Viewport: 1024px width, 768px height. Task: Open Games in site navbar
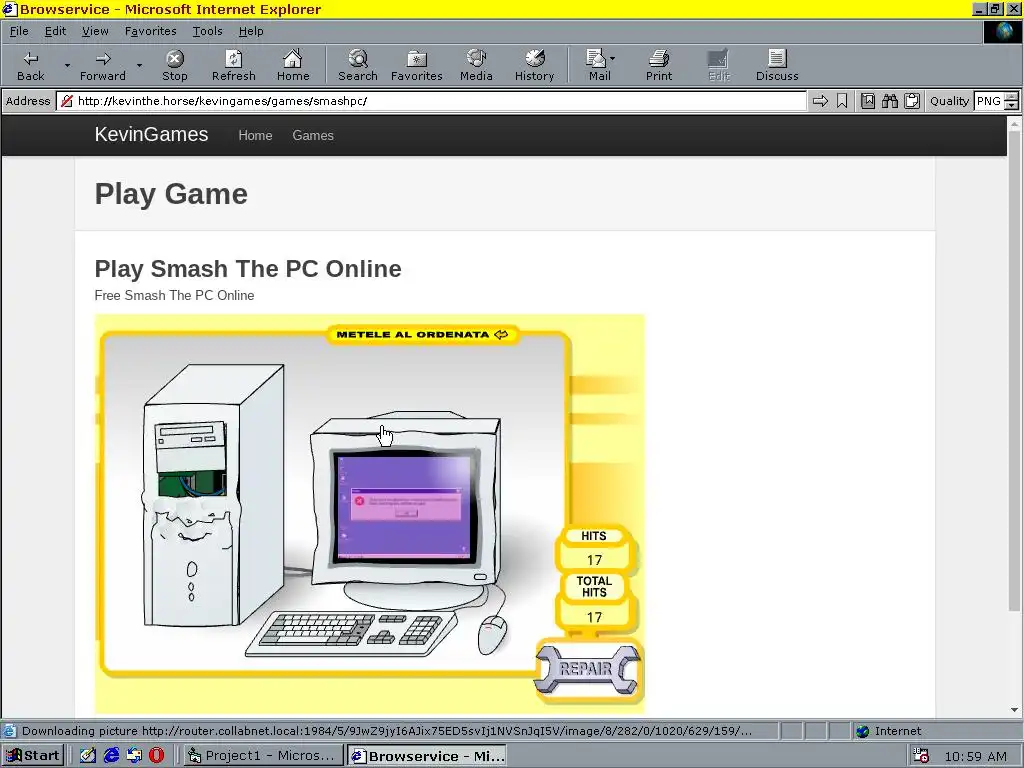(313, 135)
